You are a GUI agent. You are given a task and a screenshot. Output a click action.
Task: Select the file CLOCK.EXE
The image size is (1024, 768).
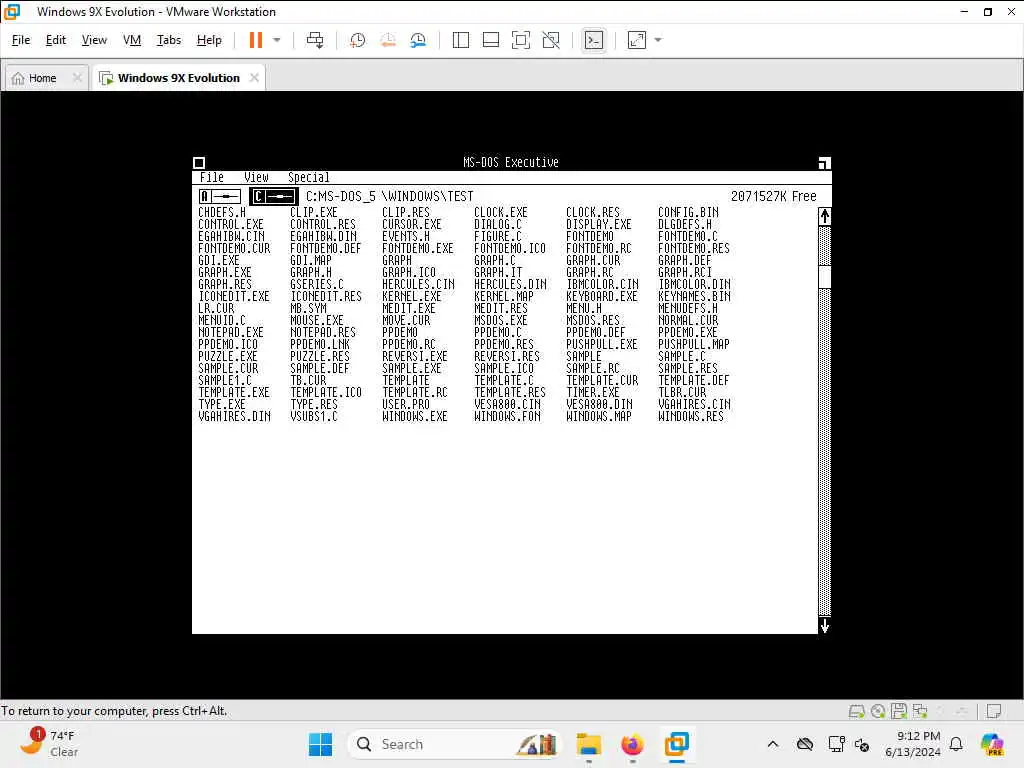tap(501, 213)
